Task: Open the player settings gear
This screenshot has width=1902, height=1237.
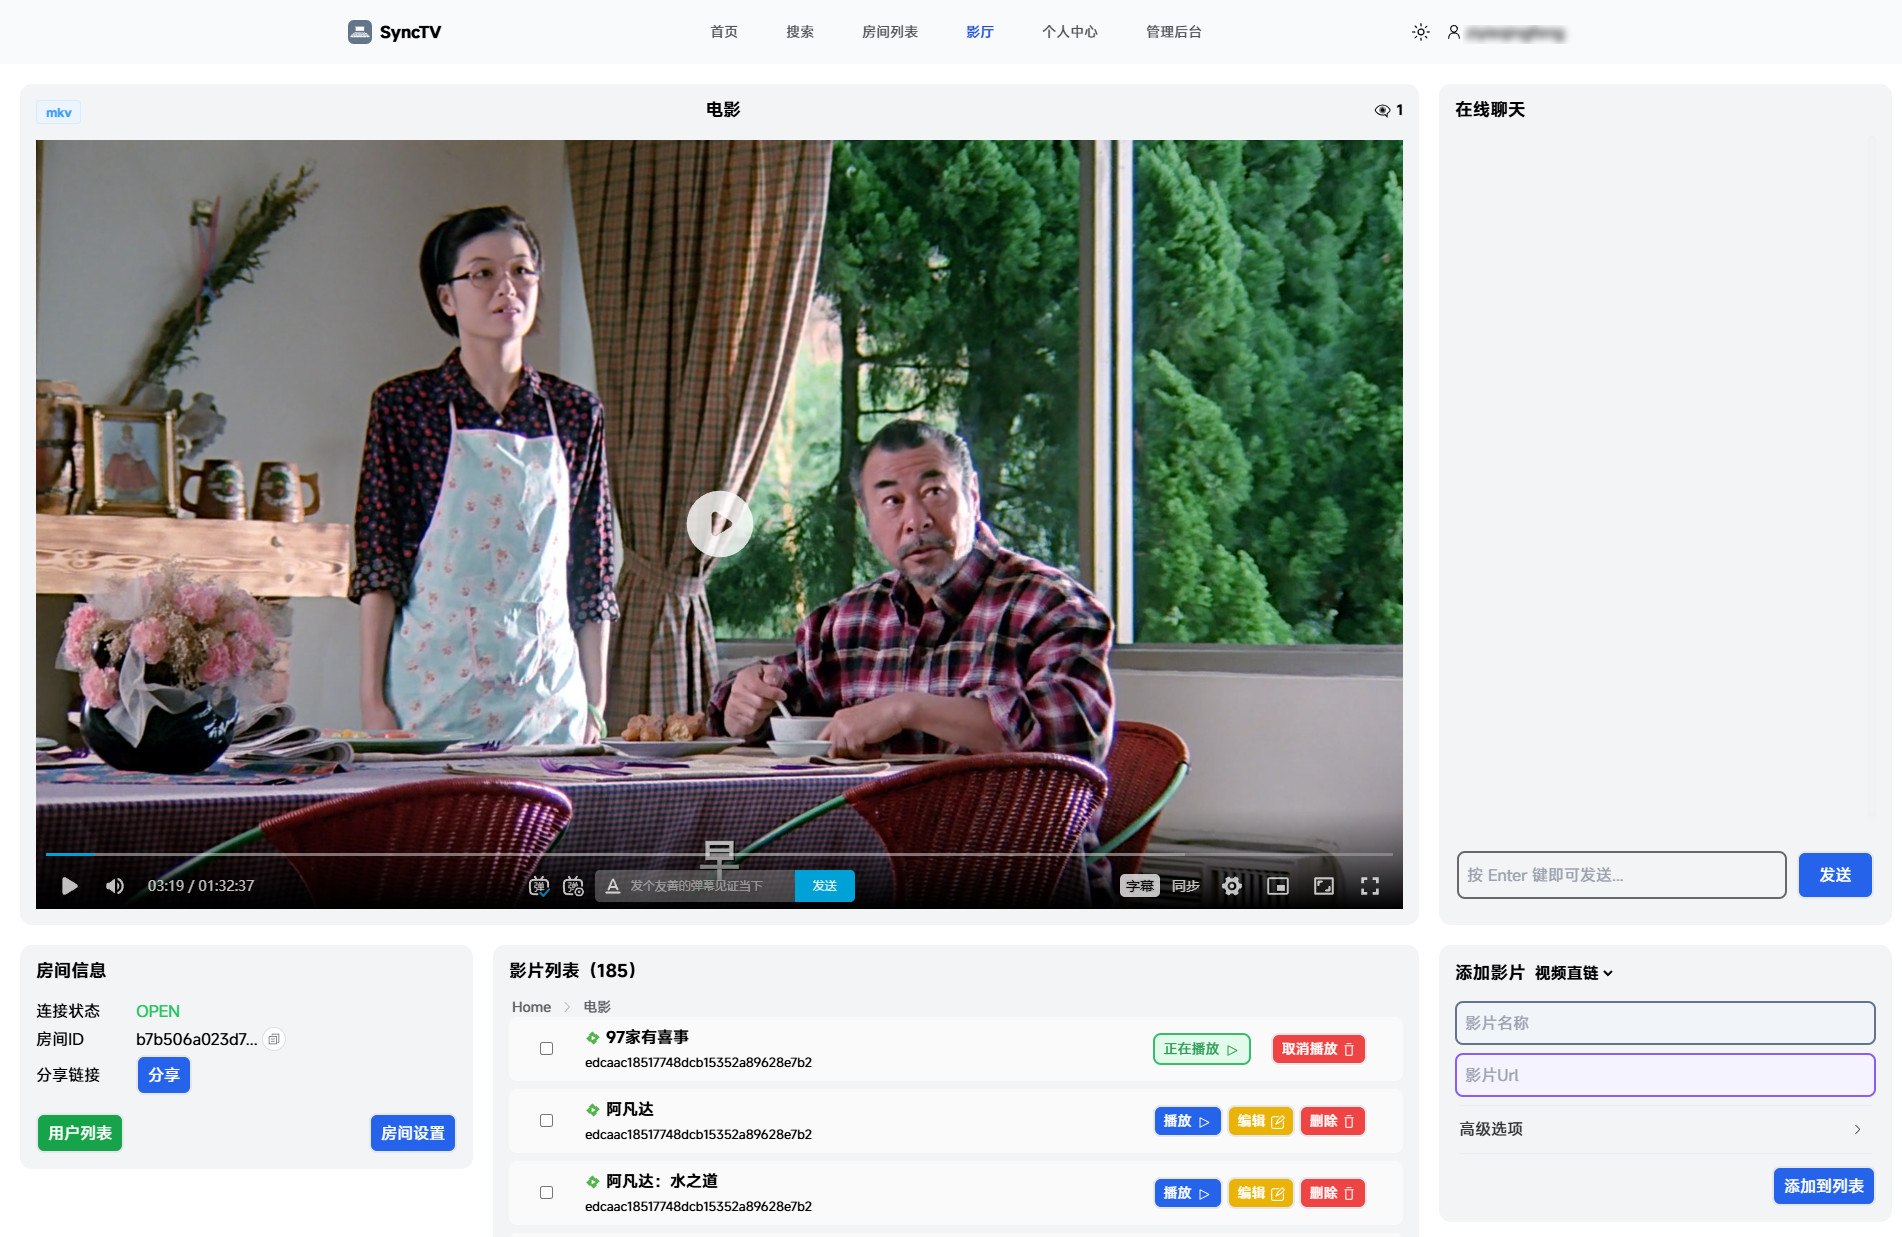Action: pos(1232,886)
